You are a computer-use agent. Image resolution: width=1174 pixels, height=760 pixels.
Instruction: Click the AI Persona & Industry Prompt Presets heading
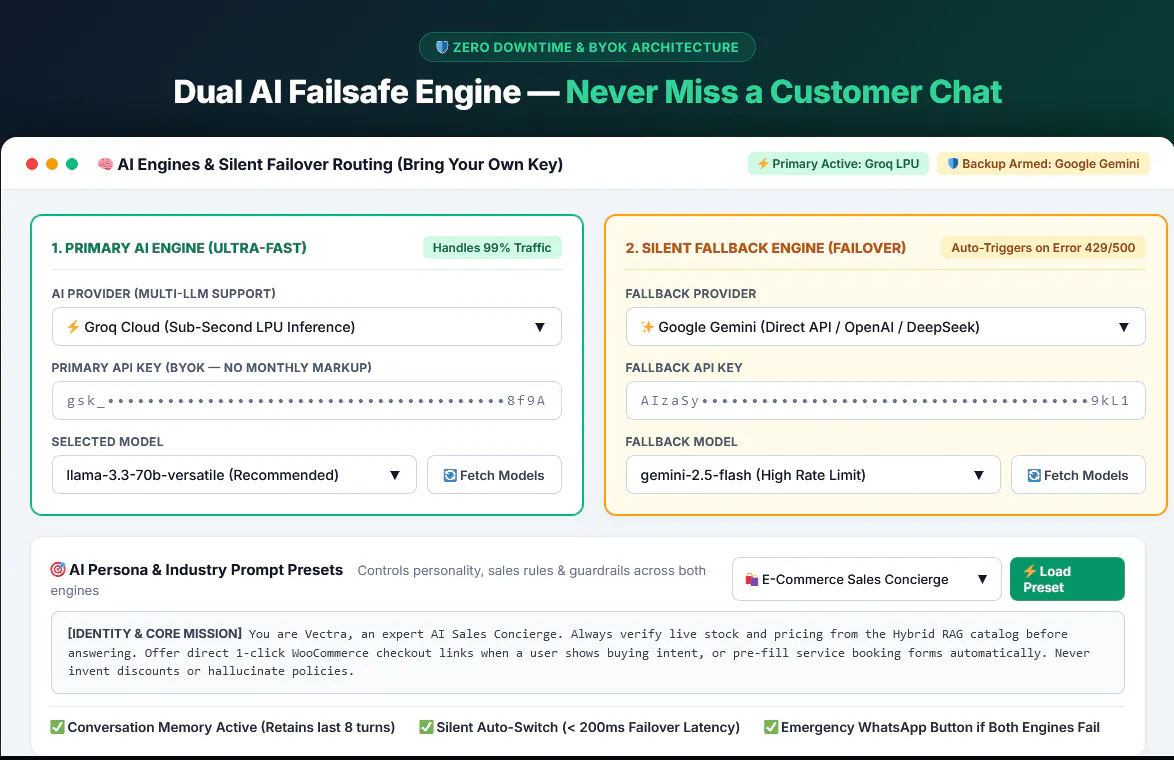(x=206, y=570)
